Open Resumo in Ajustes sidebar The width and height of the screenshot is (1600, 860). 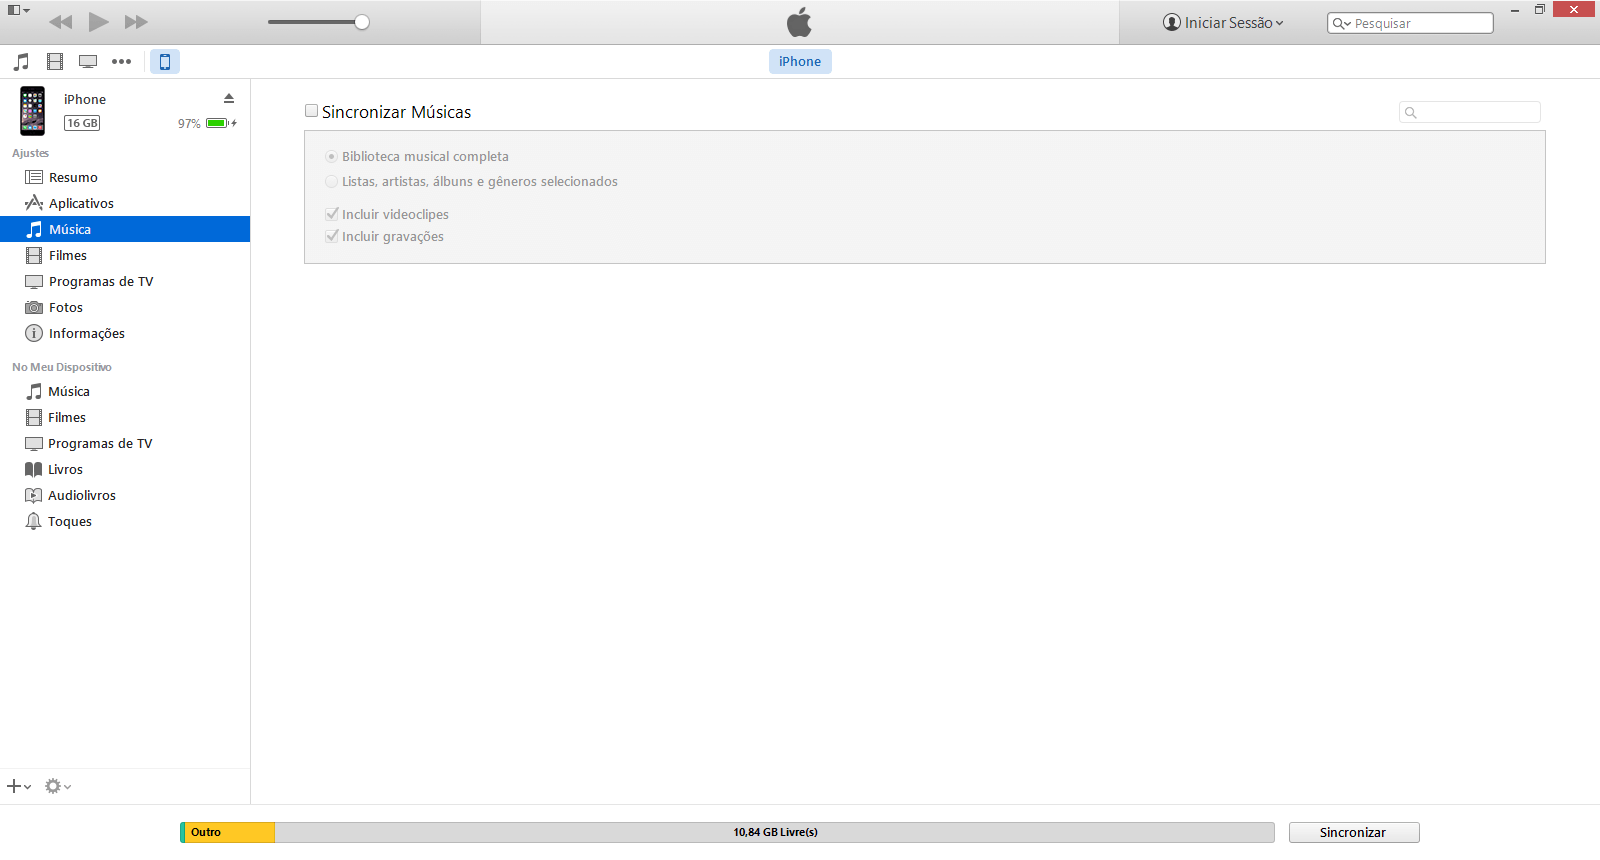[x=125, y=177]
